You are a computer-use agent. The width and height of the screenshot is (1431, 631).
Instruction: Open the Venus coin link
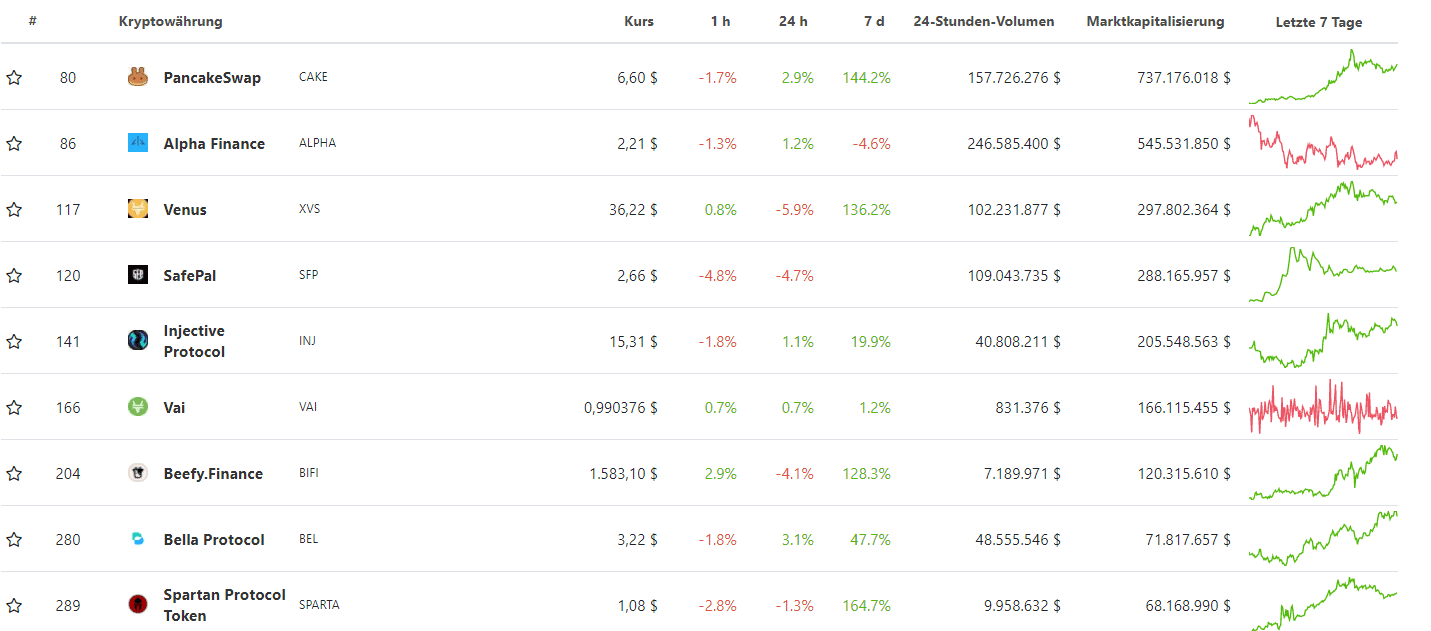[x=185, y=210]
